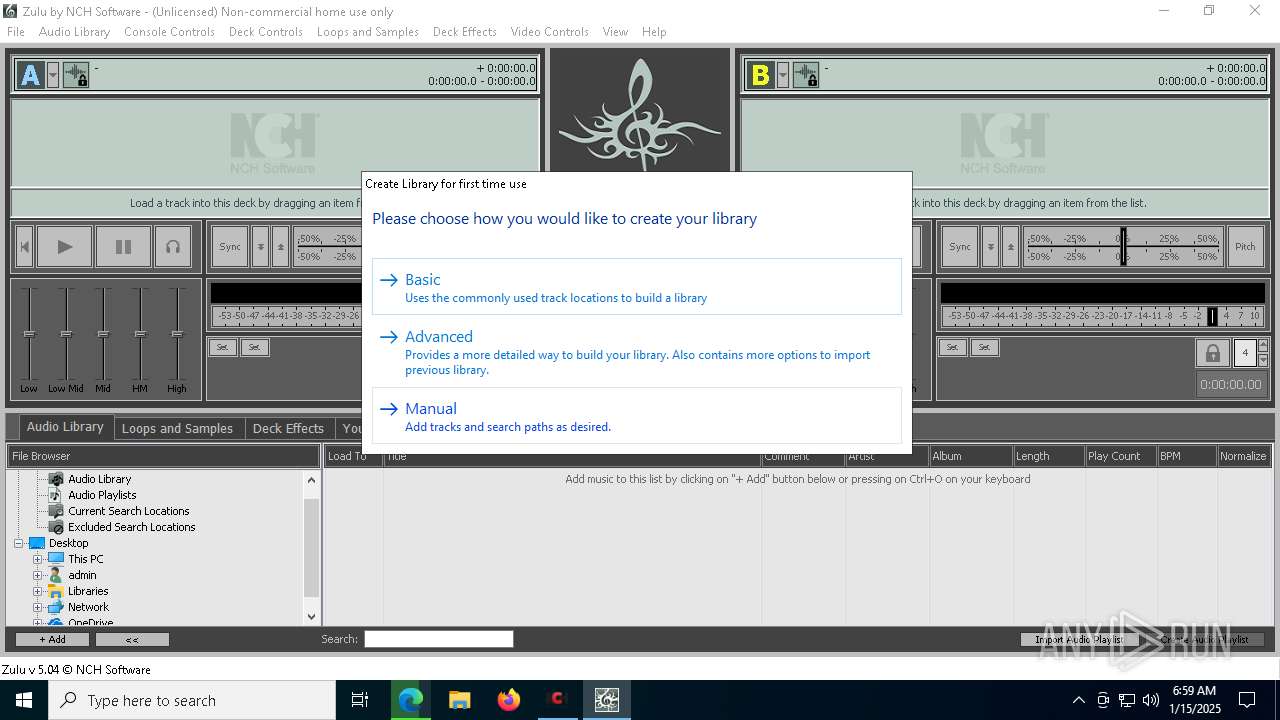The width and height of the screenshot is (1280, 720).
Task: Click Deck A pitch up arrow icon
Action: [x=280, y=247]
